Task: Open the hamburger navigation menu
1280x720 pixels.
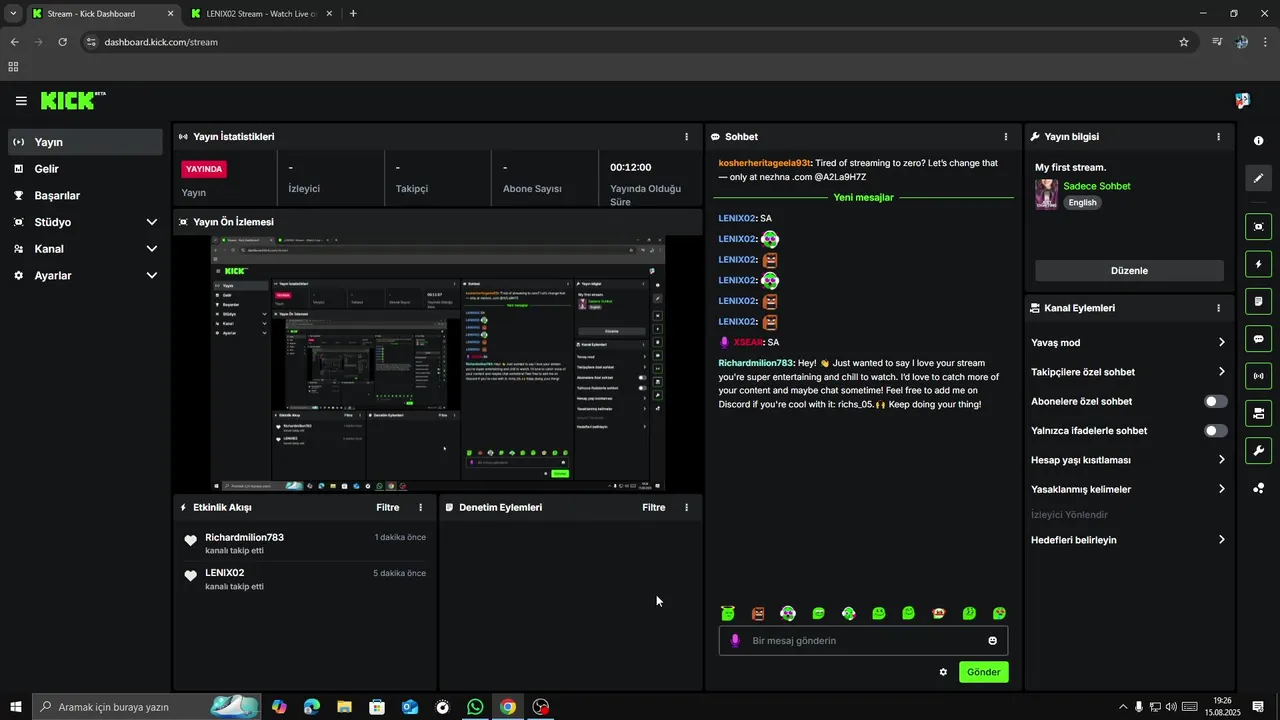Action: click(x=21, y=101)
